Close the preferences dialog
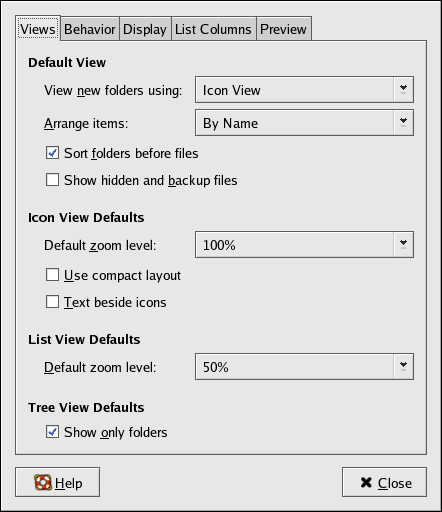The image size is (442, 512). click(384, 482)
